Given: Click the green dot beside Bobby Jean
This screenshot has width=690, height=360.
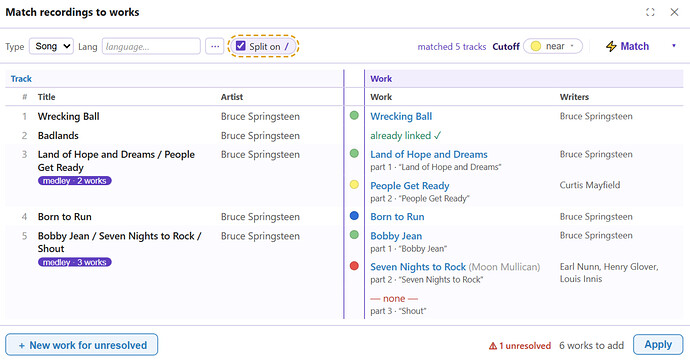Looking at the screenshot, I should point(354,235).
